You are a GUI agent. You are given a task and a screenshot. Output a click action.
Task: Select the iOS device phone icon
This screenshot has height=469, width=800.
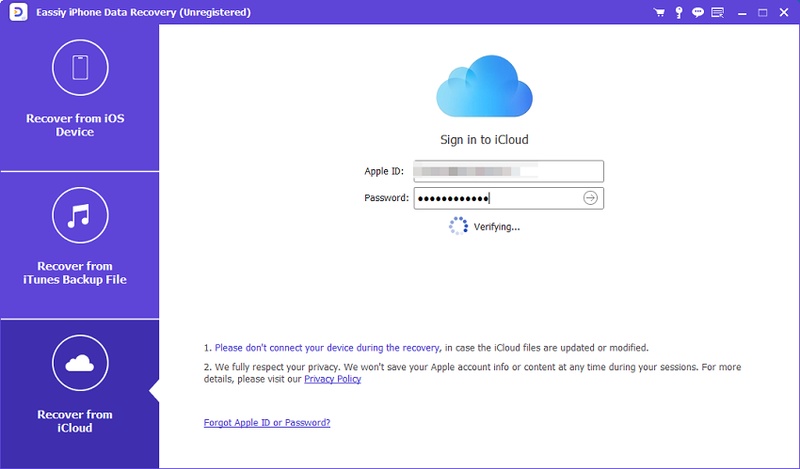click(80, 67)
